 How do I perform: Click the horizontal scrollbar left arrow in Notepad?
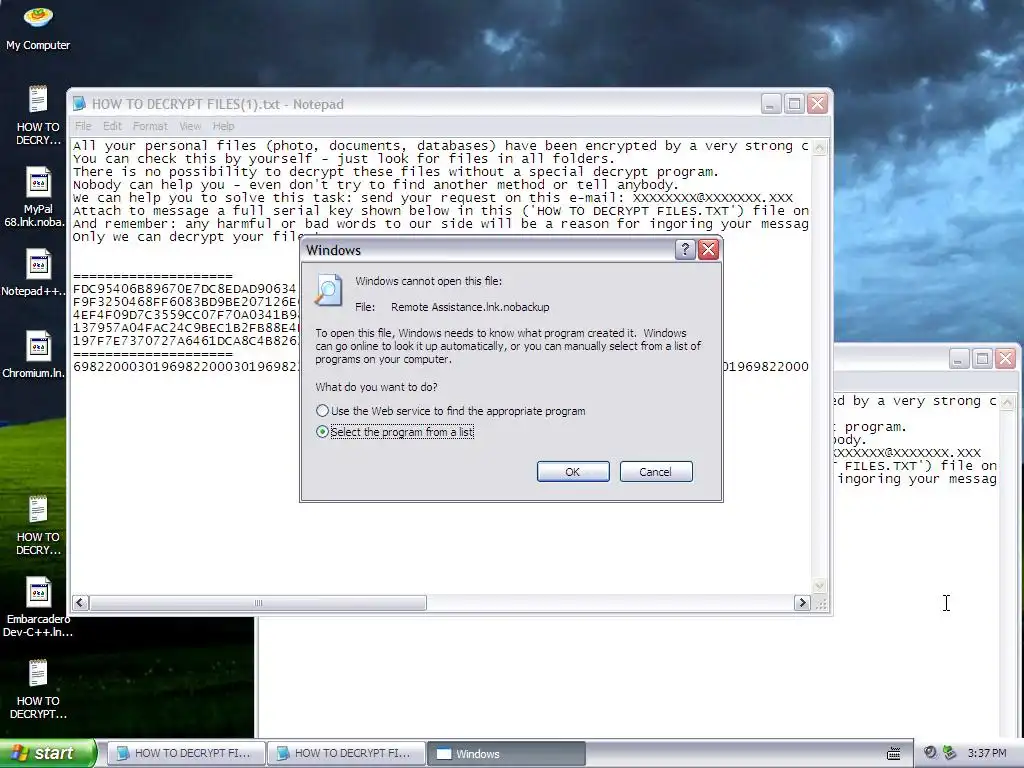click(x=80, y=603)
